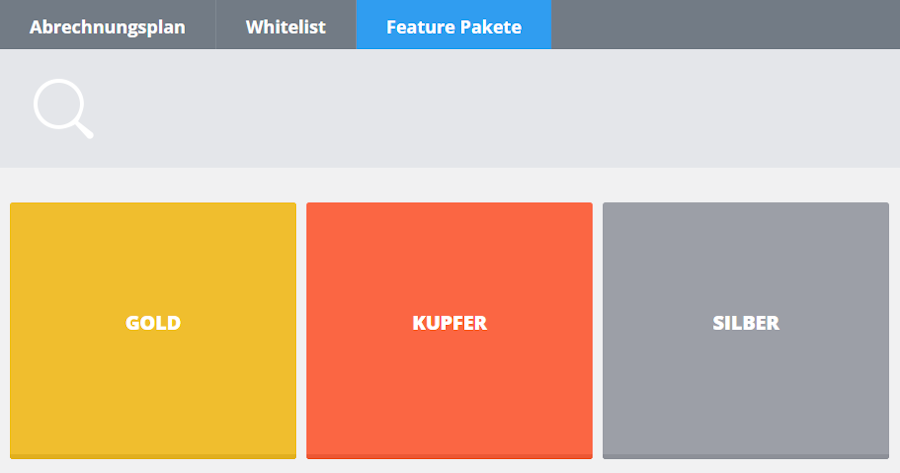The image size is (900, 473).
Task: Click the GOLD label text
Action: (153, 323)
